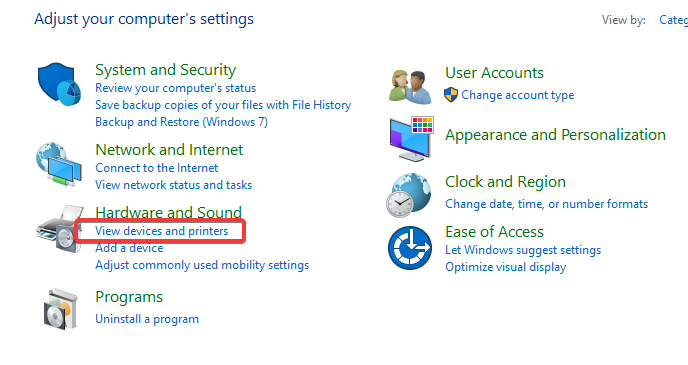Open the View by Category dropdown
Screen dimensions: 688x365
[x=673, y=20]
